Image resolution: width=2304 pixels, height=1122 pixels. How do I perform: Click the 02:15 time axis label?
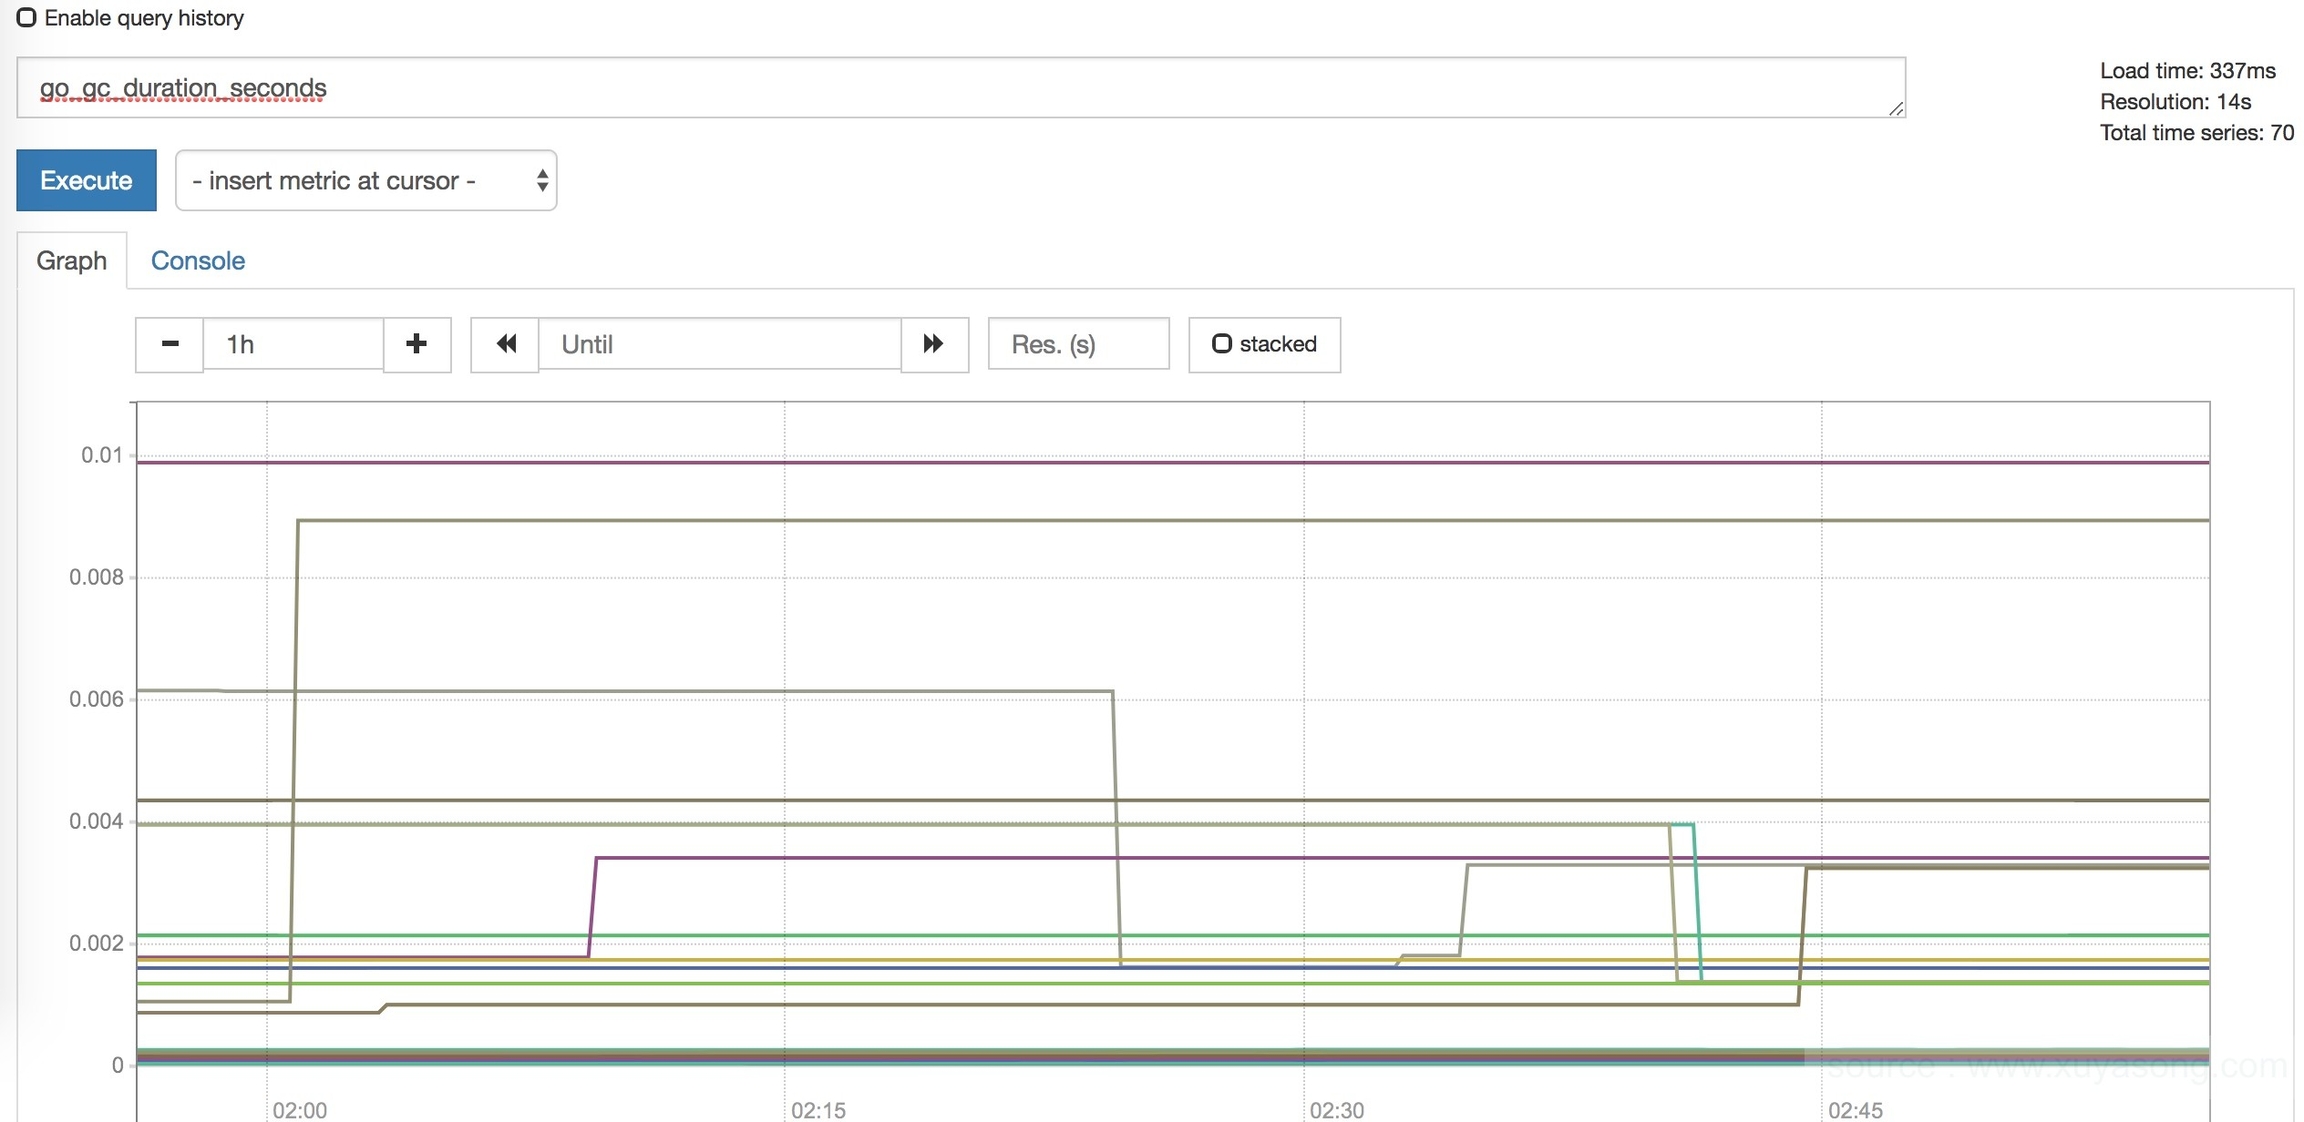pyautogui.click(x=818, y=1110)
